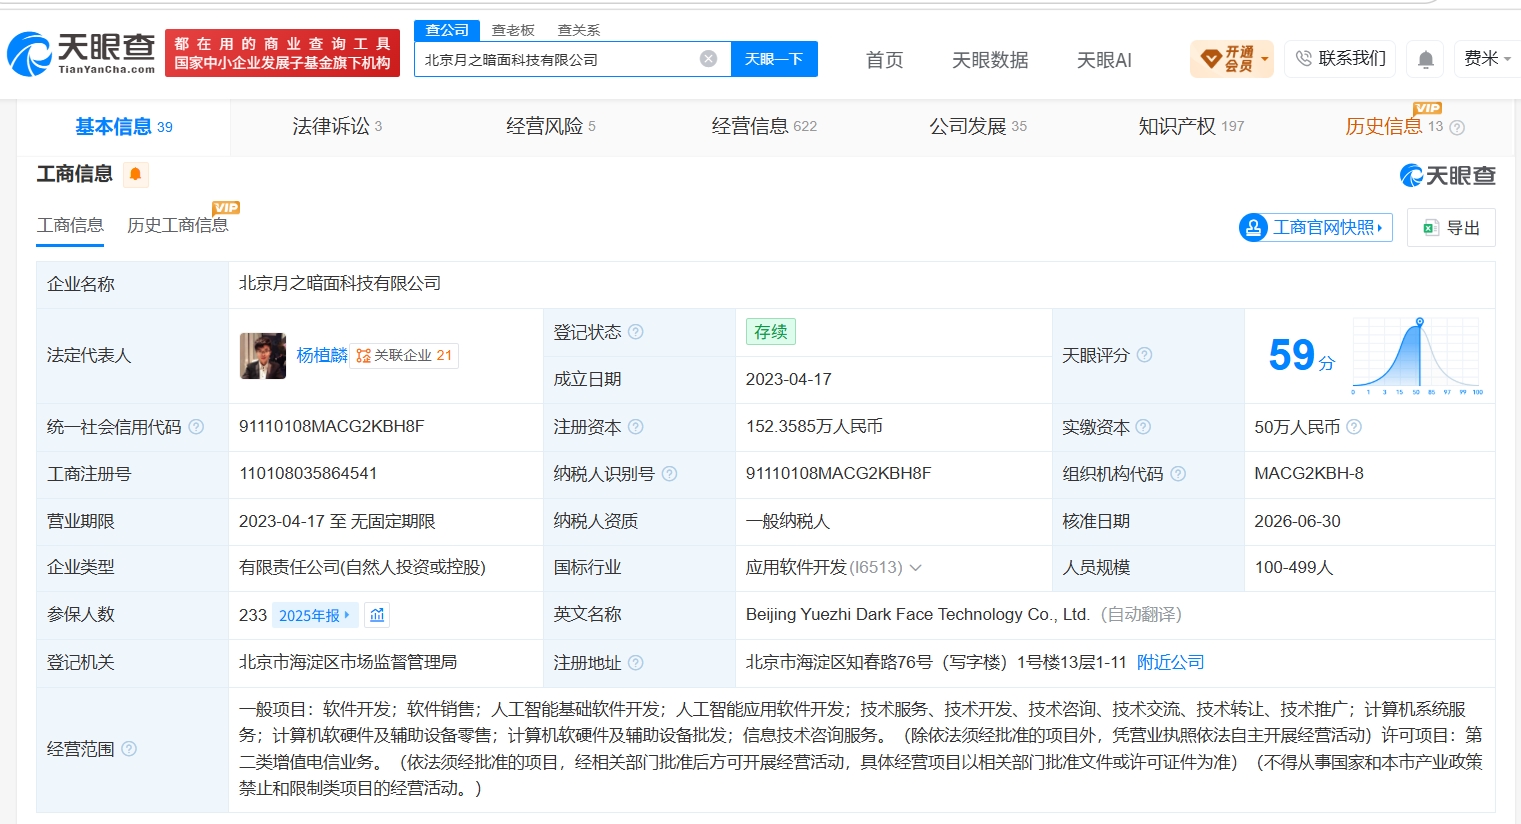Click the 存续 status badge
The height and width of the screenshot is (824, 1521).
[771, 332]
